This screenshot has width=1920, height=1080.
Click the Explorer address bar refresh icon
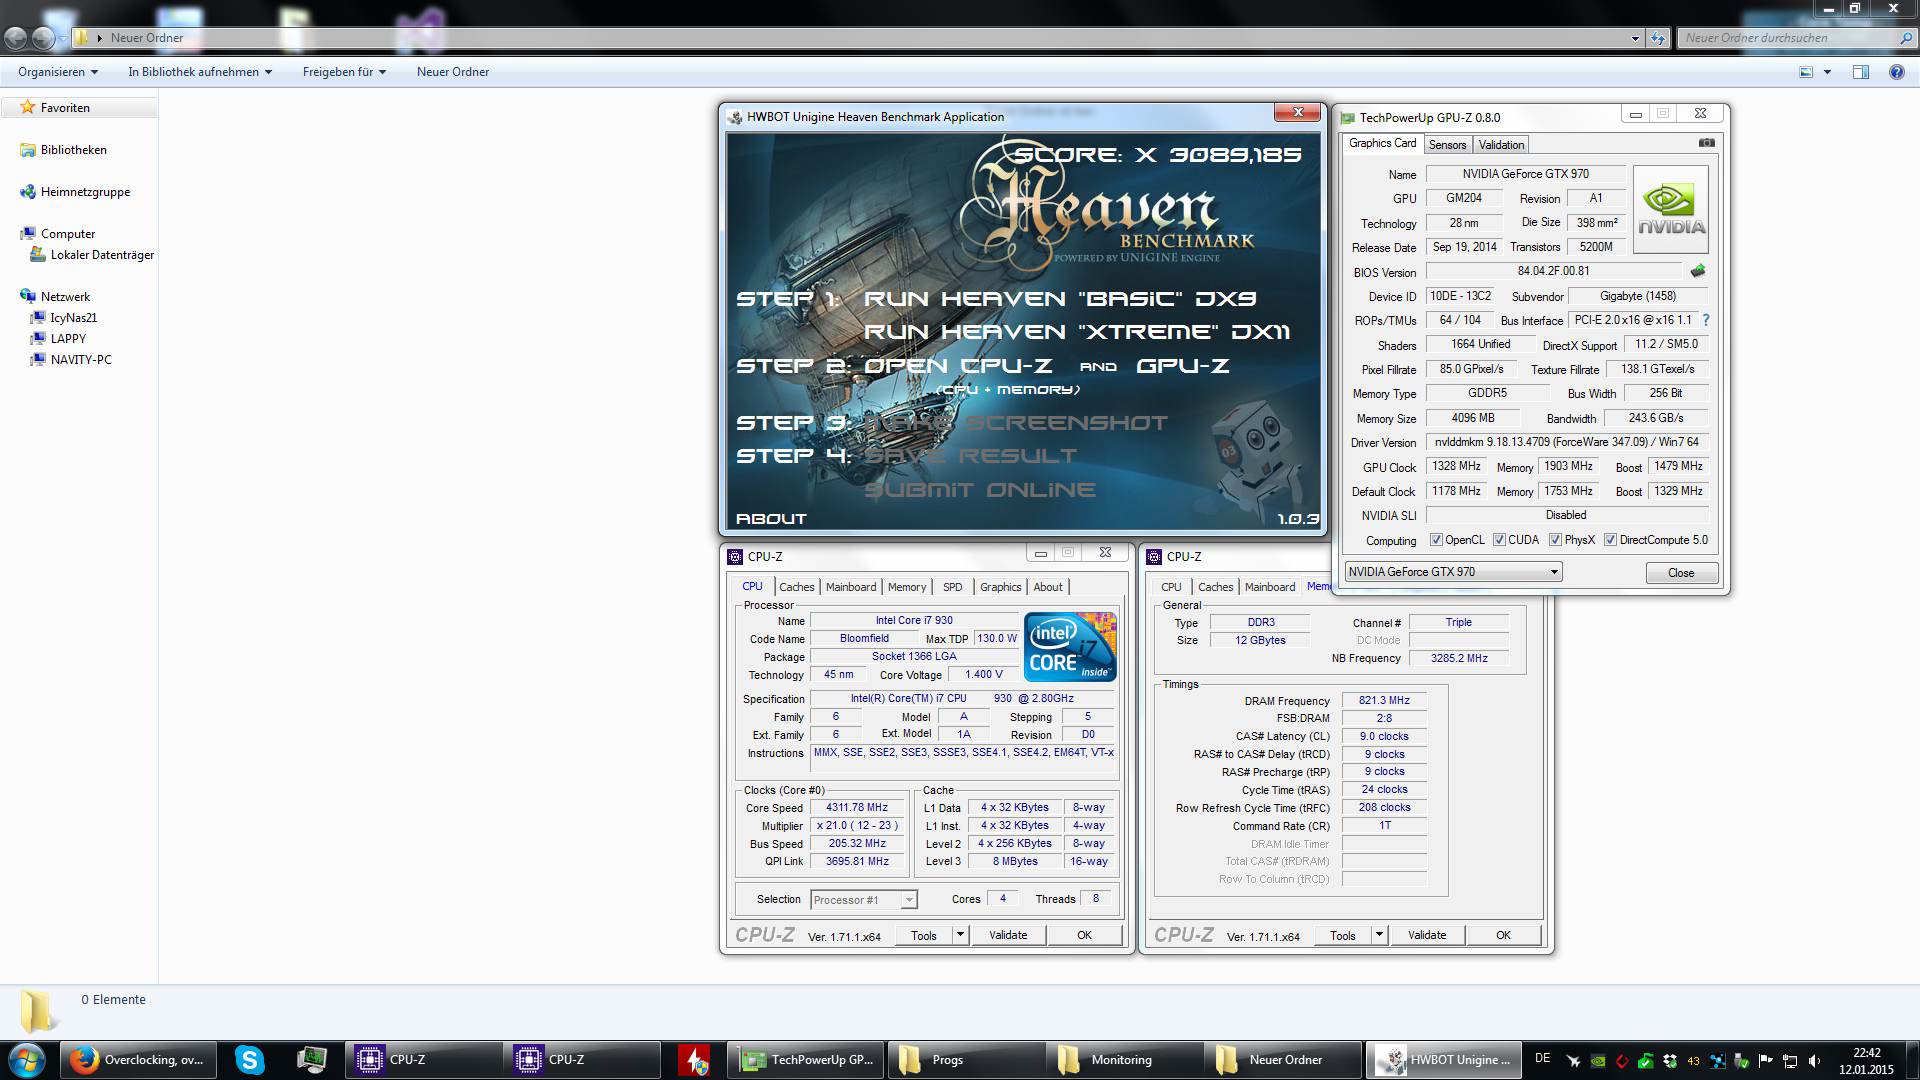coord(1658,38)
